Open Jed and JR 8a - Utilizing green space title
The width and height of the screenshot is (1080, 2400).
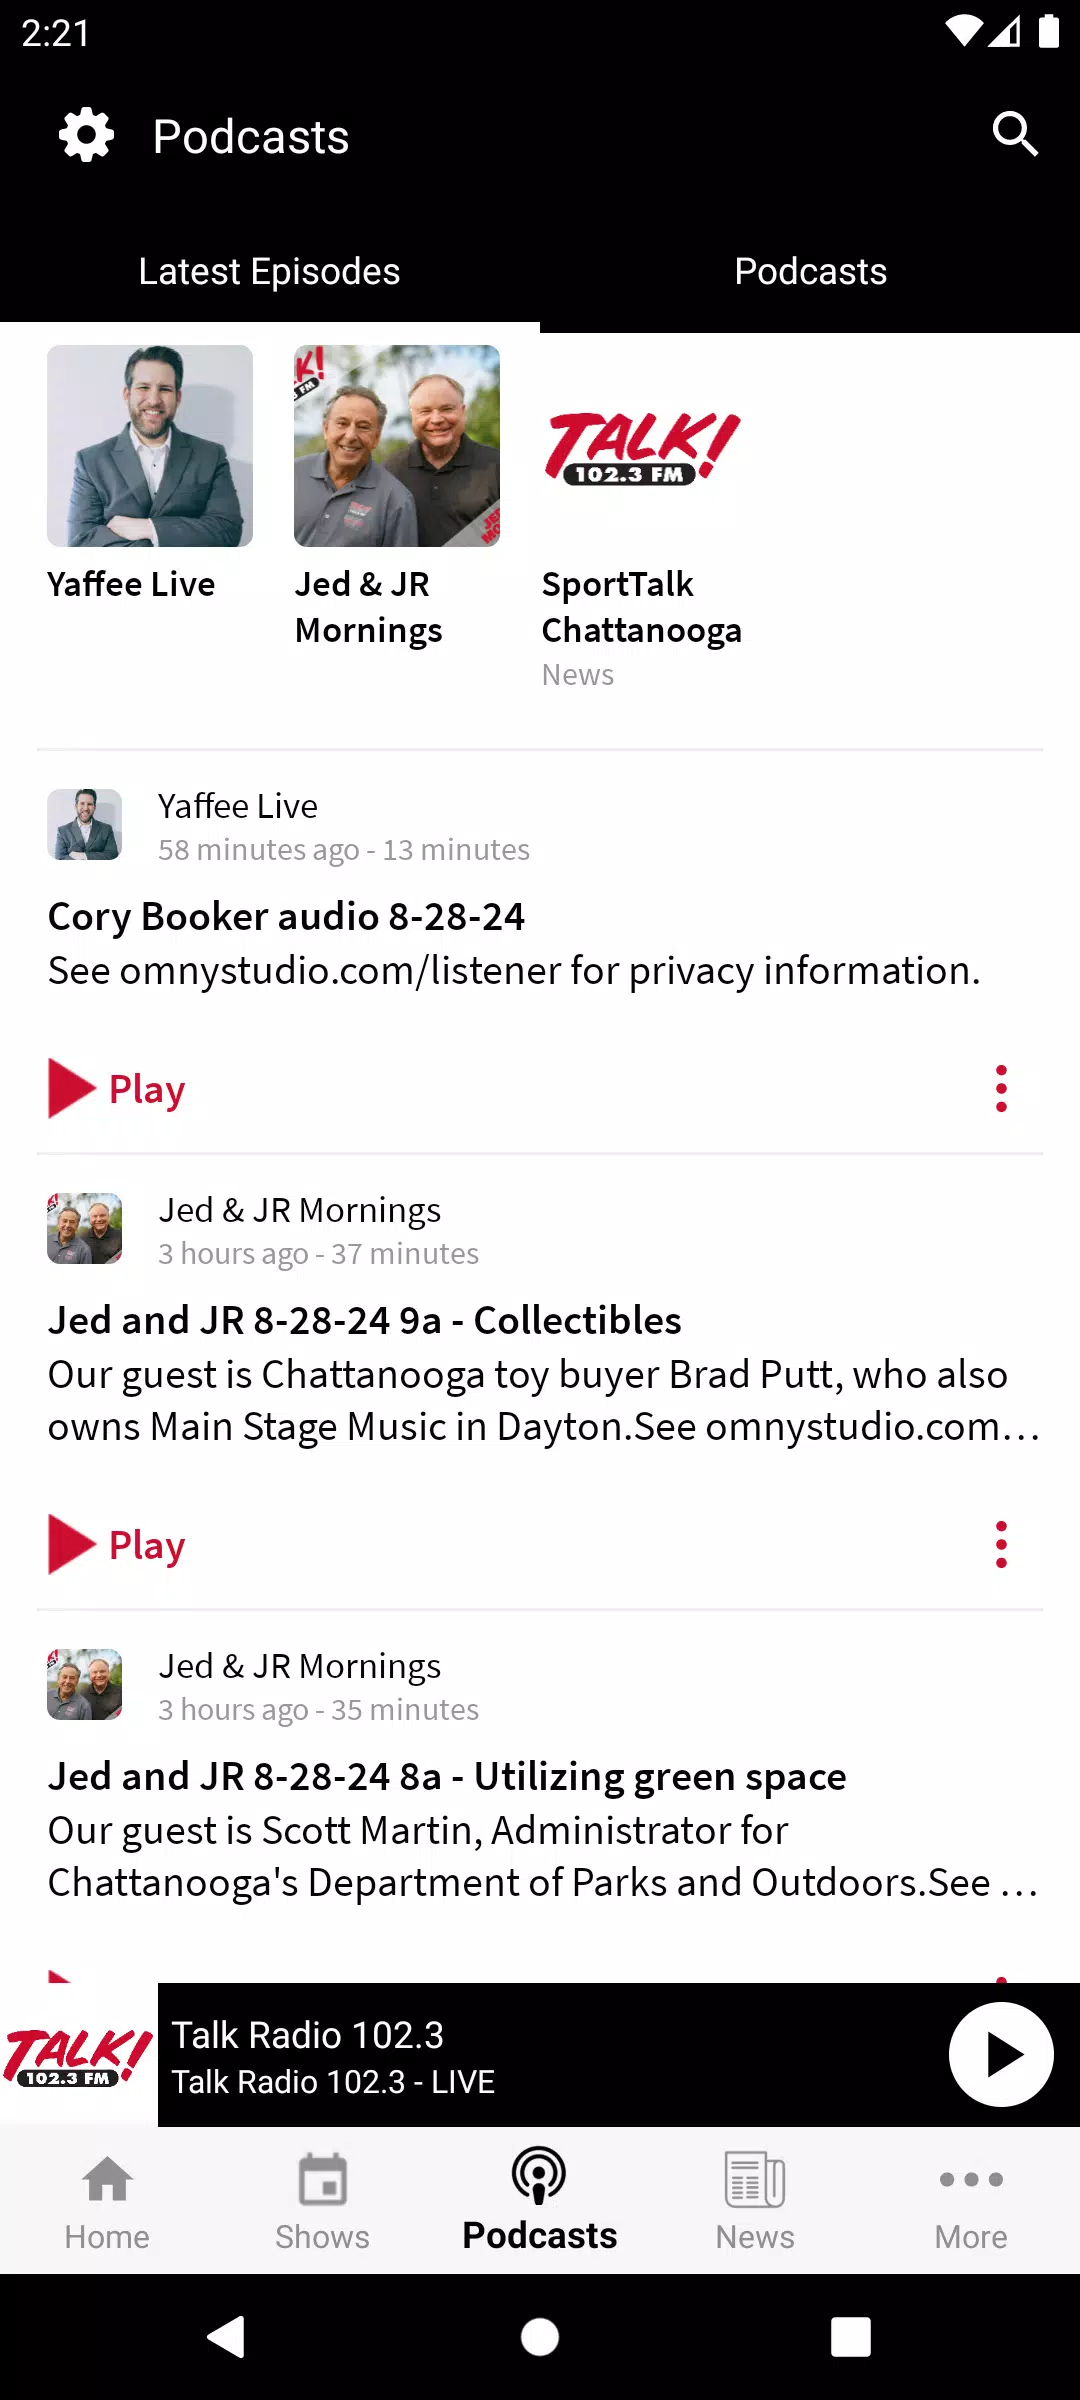447,1776
